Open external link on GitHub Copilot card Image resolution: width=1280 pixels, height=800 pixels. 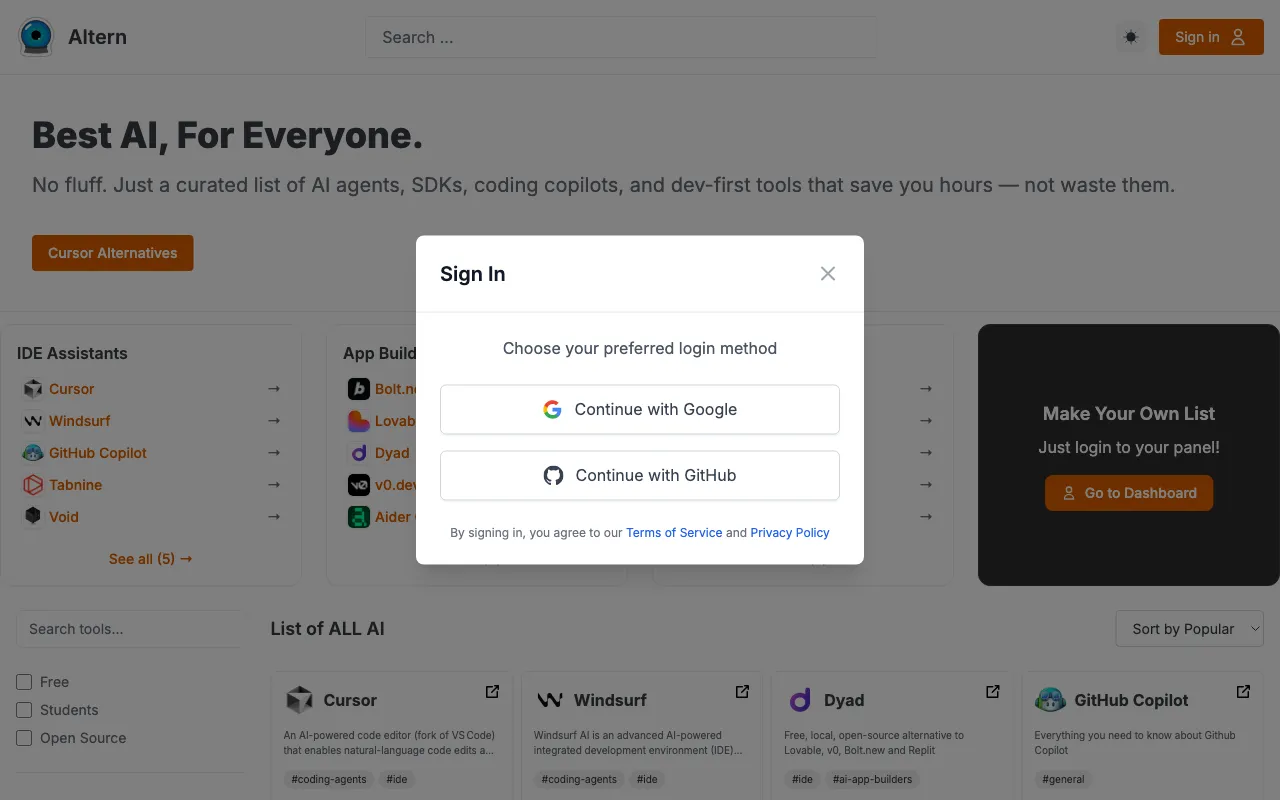coord(1243,691)
